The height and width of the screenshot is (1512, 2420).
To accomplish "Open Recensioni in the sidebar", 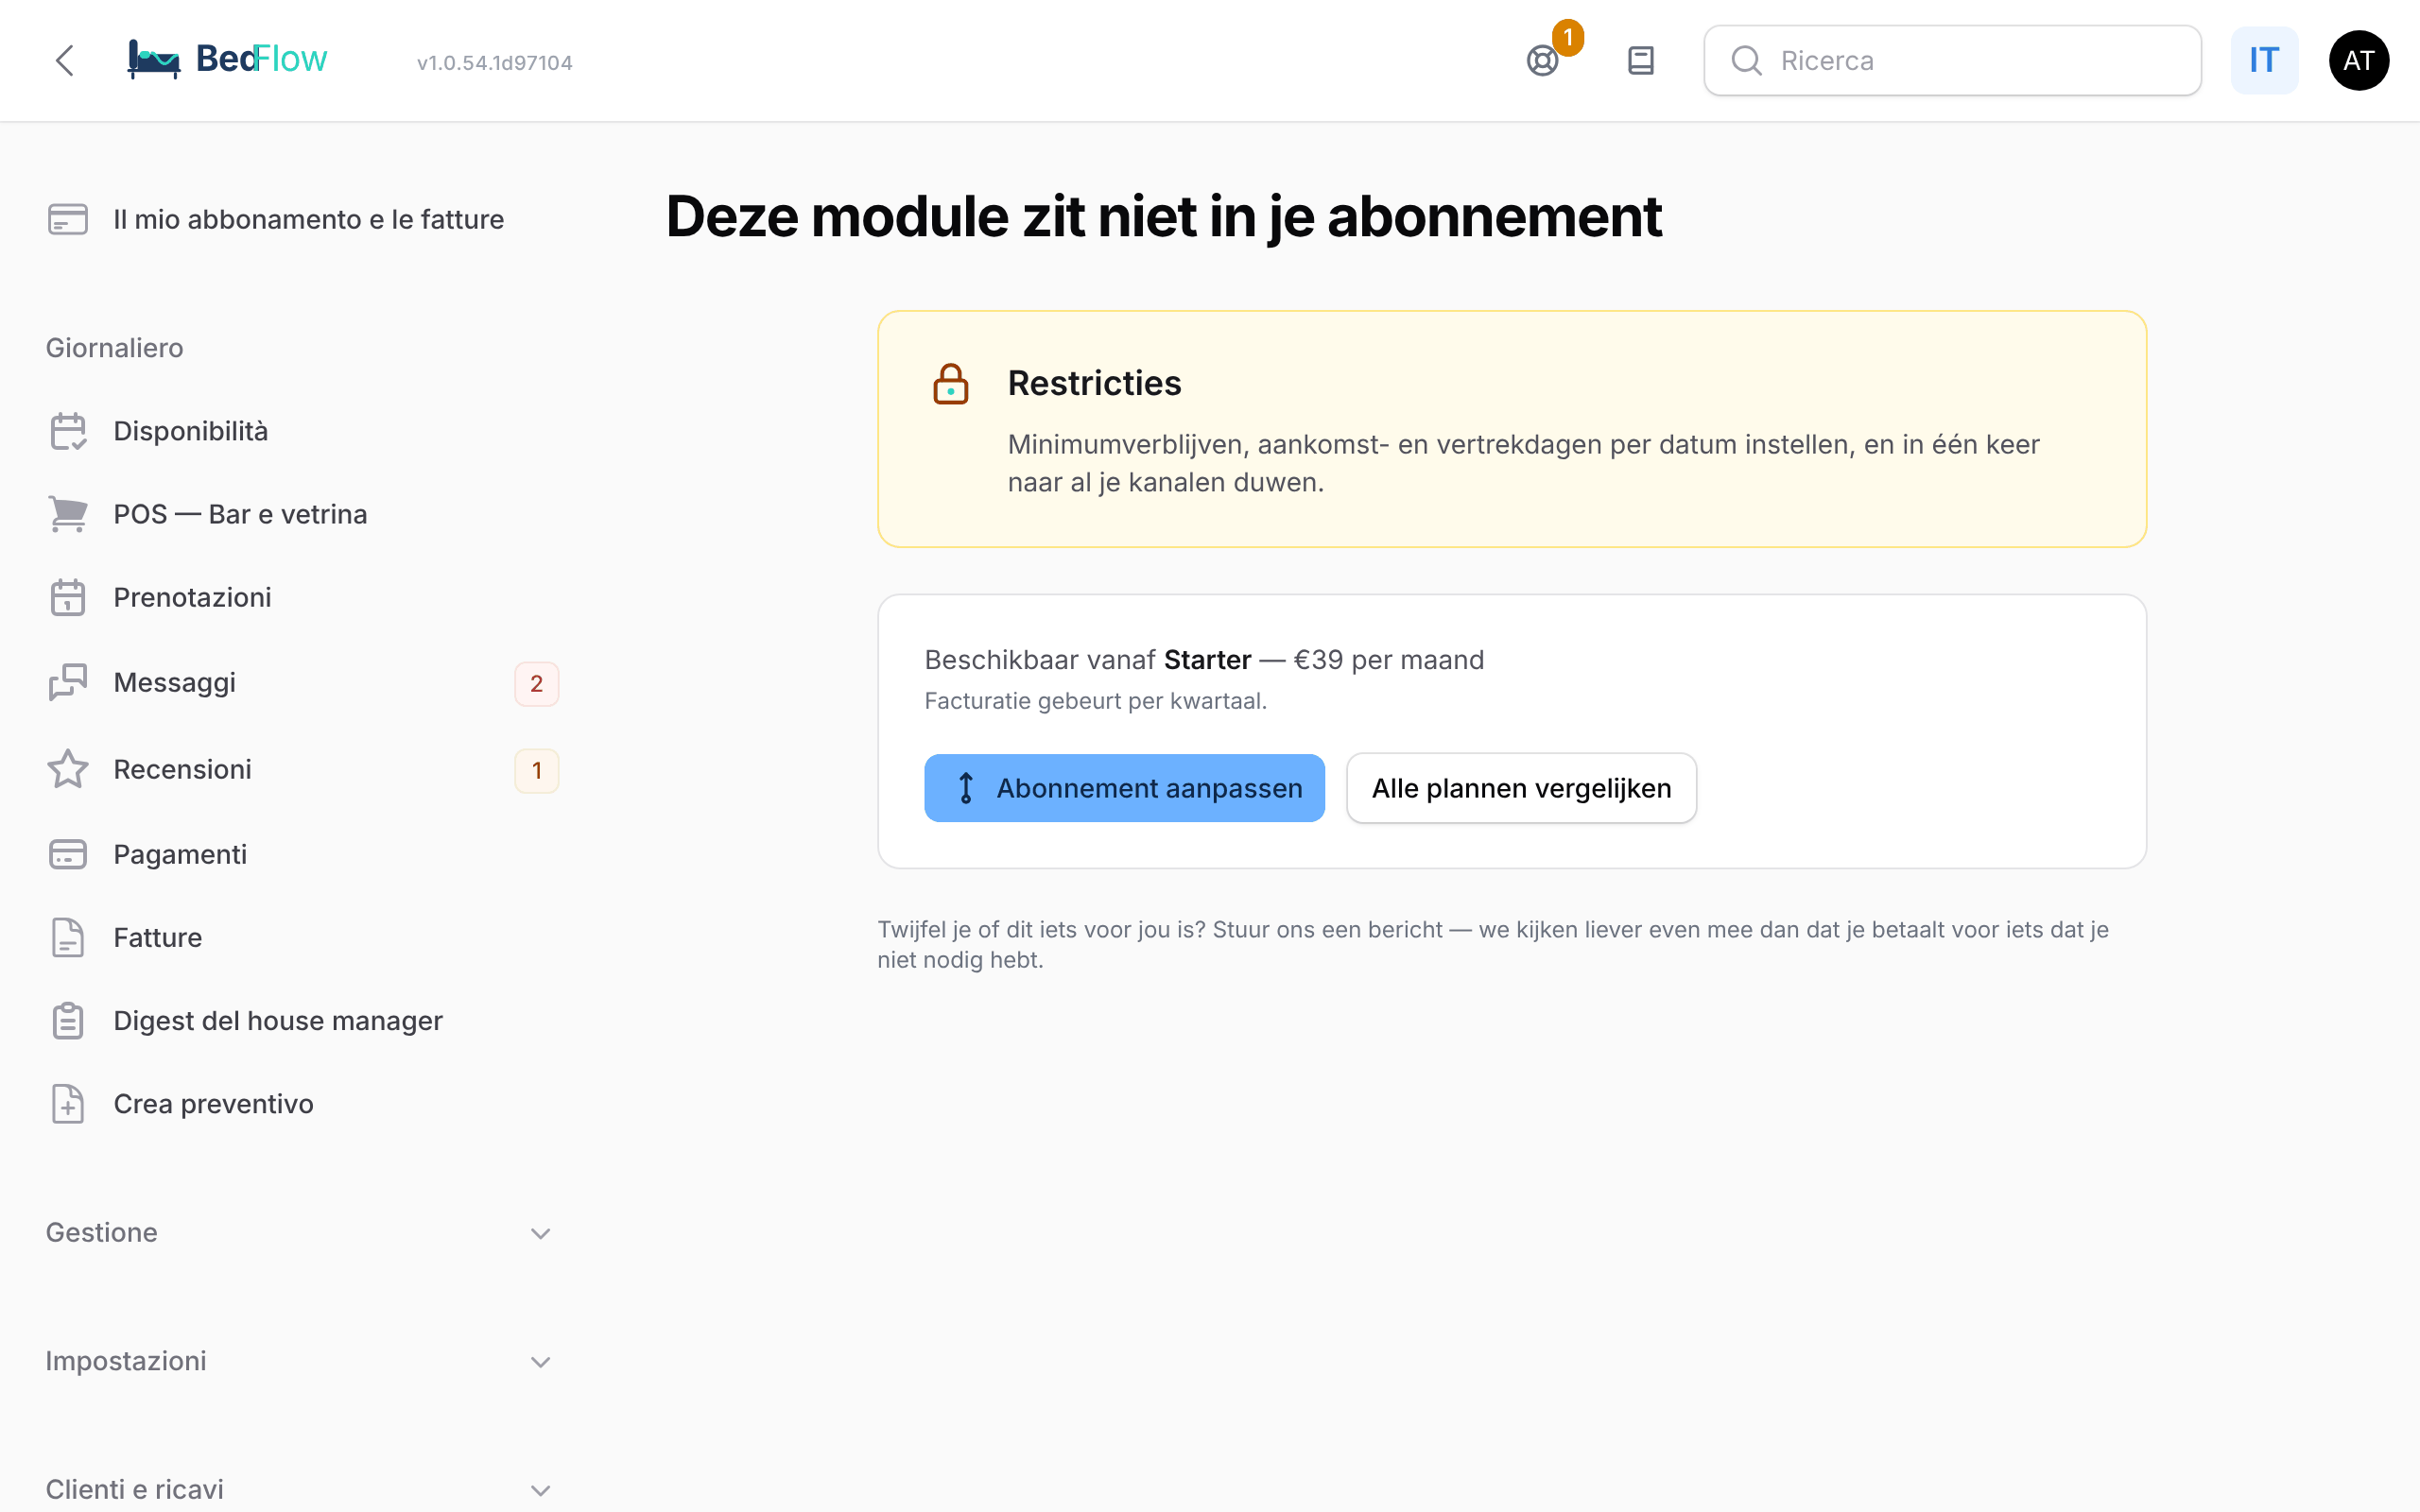I will [182, 769].
